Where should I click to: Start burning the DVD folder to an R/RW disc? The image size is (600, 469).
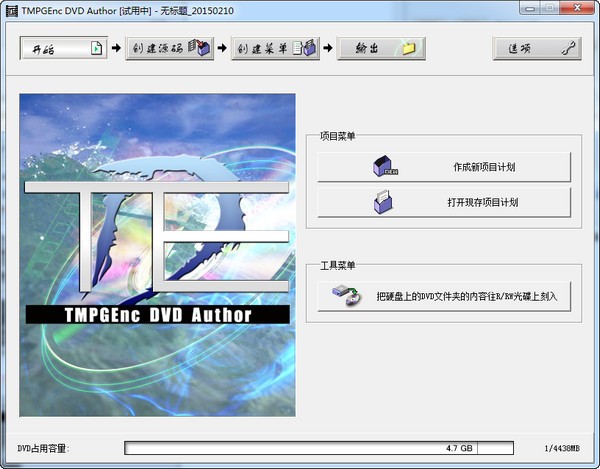(444, 296)
